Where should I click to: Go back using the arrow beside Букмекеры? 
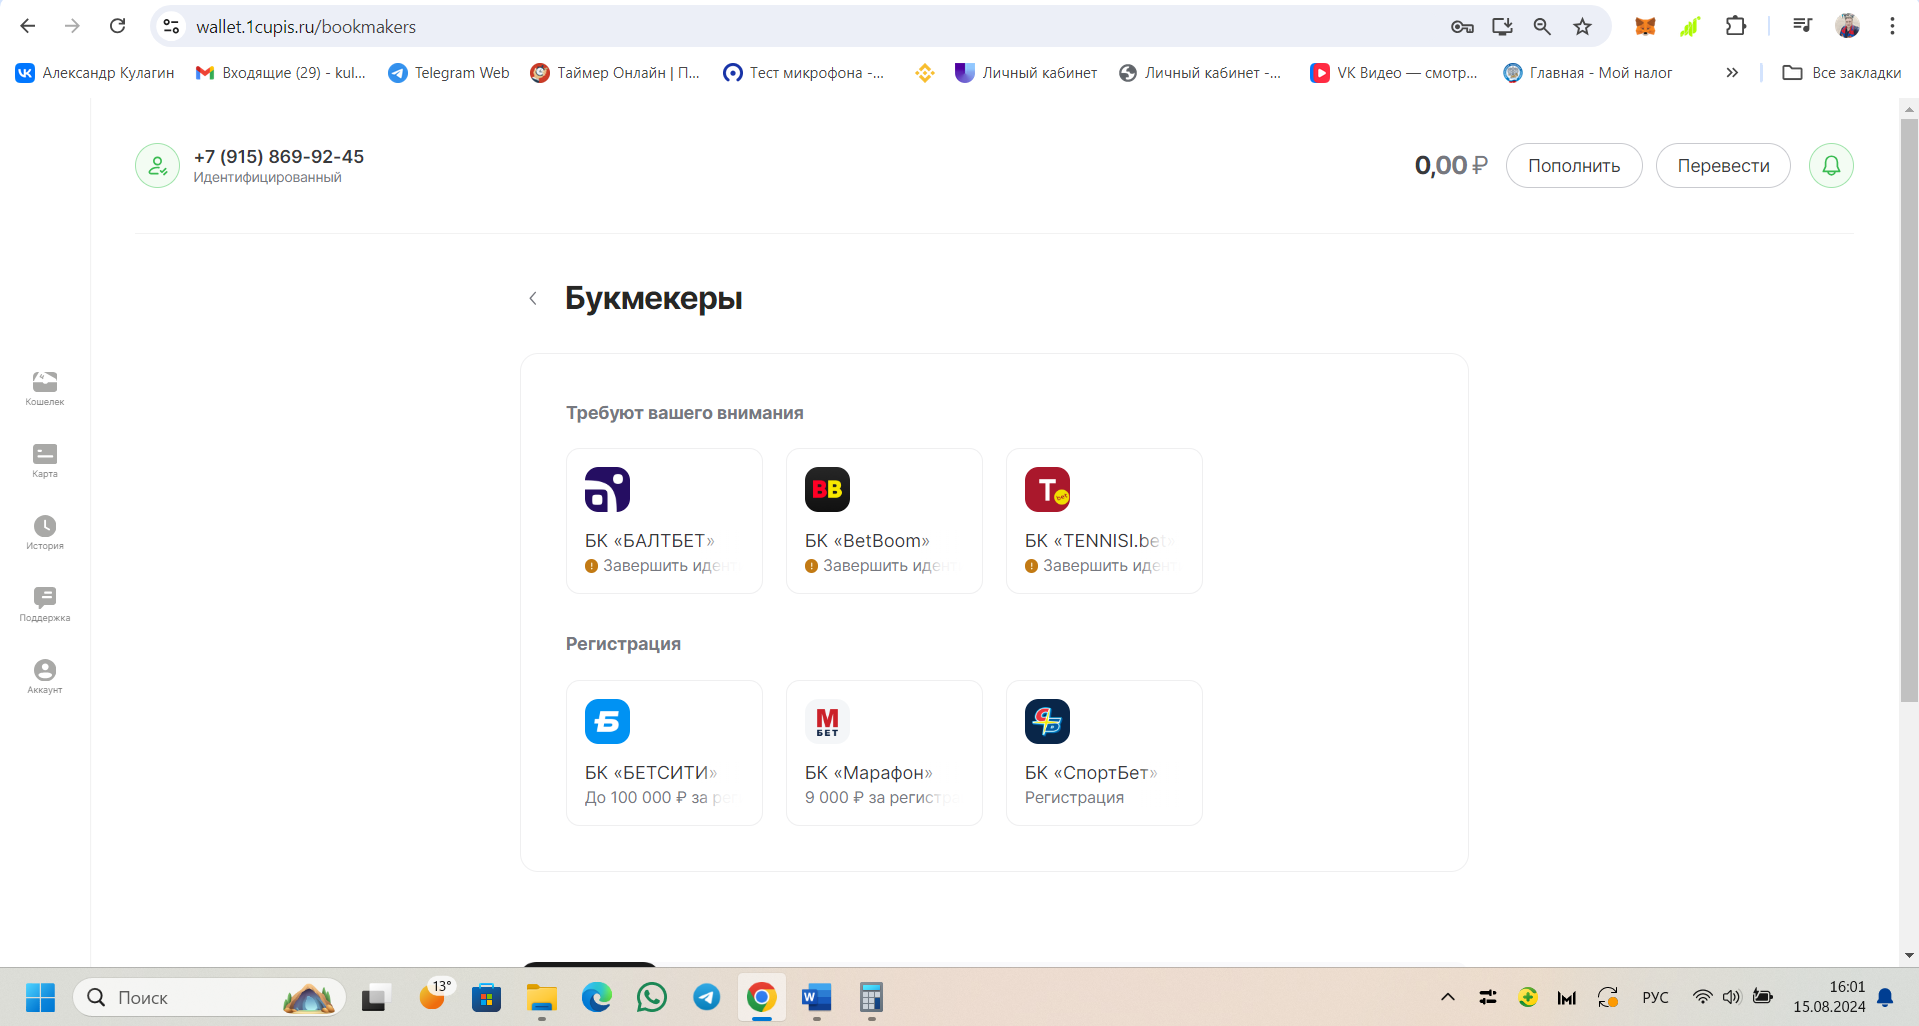click(533, 299)
